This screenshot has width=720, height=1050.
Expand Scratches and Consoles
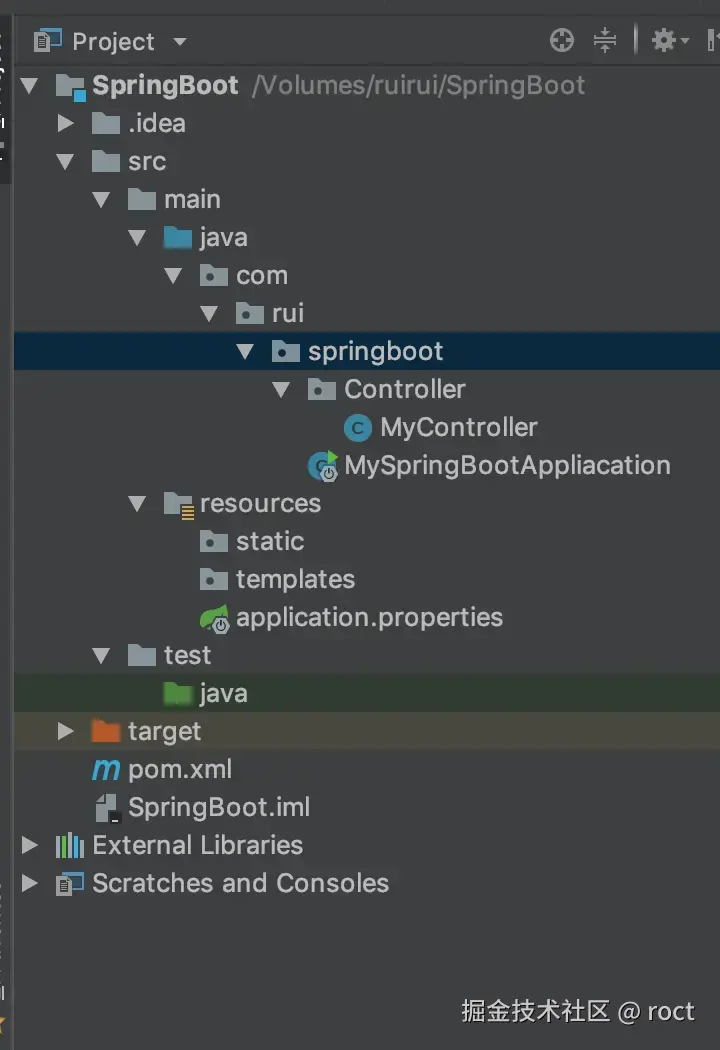pyautogui.click(x=29, y=883)
